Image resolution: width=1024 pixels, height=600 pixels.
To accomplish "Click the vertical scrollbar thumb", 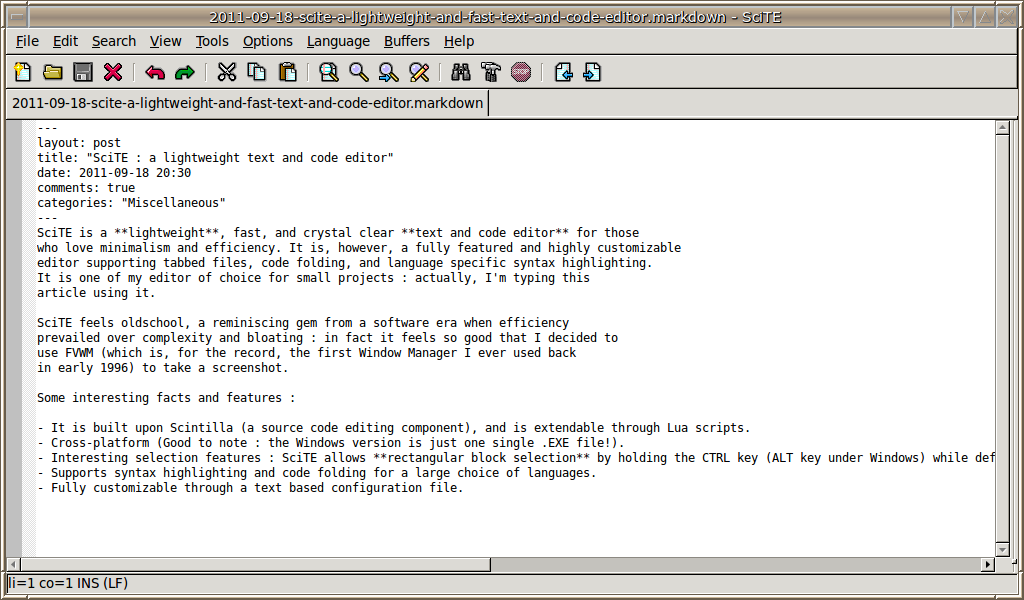I will pyautogui.click(x=1002, y=338).
